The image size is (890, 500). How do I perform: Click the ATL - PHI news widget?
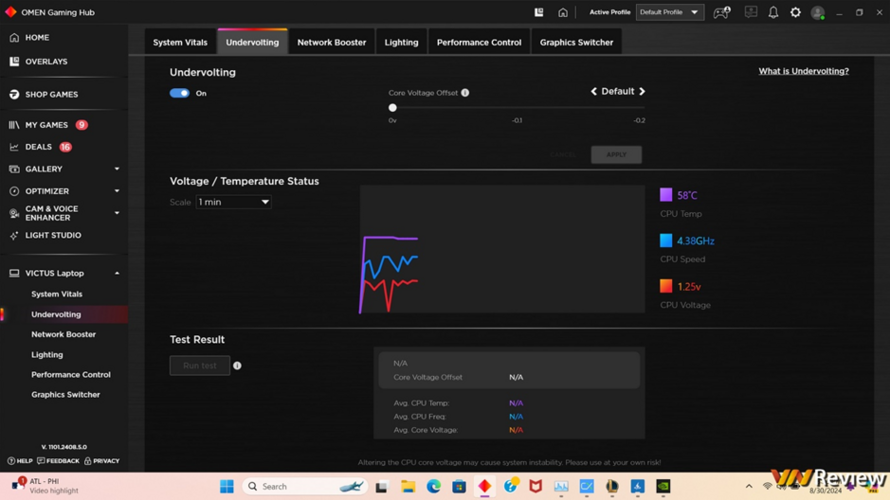tap(45, 486)
